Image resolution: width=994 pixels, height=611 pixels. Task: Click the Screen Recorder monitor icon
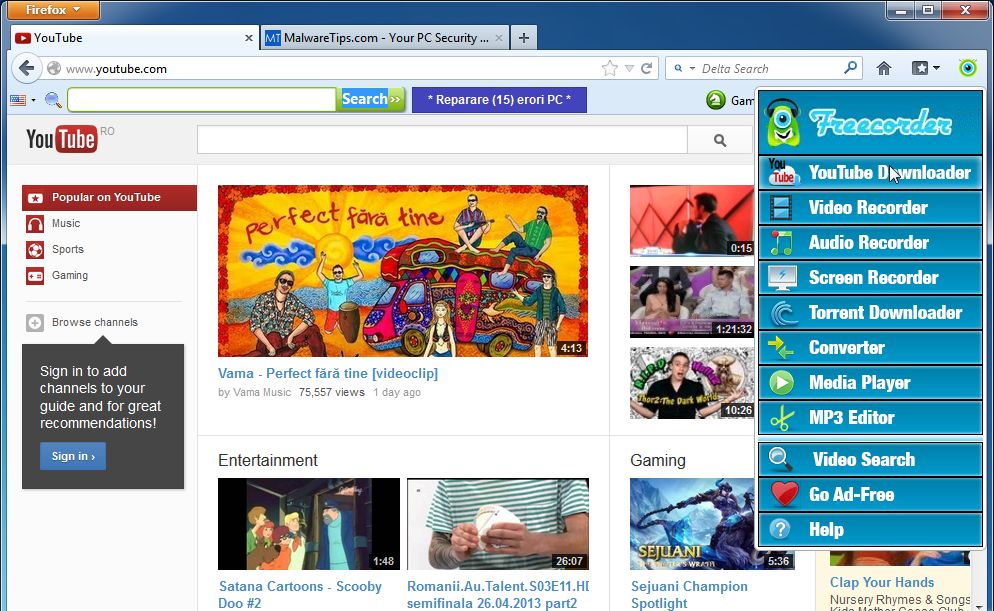781,278
